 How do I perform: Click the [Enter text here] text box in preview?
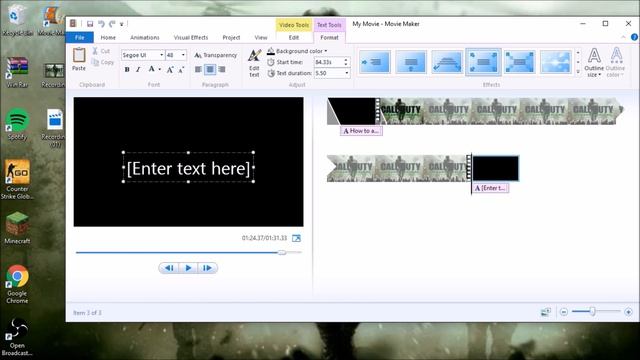(188, 168)
